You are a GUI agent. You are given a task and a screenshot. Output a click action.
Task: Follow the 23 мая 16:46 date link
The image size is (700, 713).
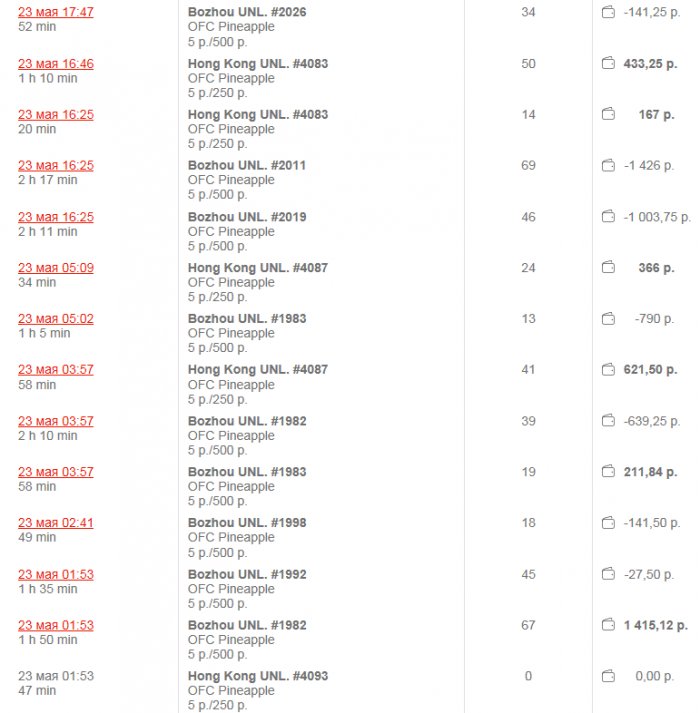(x=56, y=64)
